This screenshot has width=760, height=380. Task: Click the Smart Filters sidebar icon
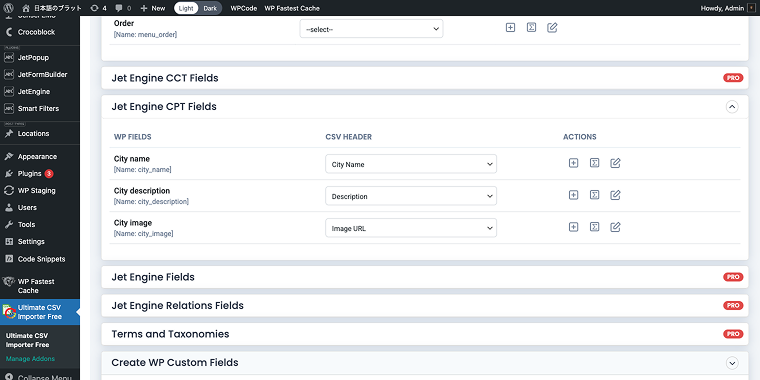coord(9,109)
